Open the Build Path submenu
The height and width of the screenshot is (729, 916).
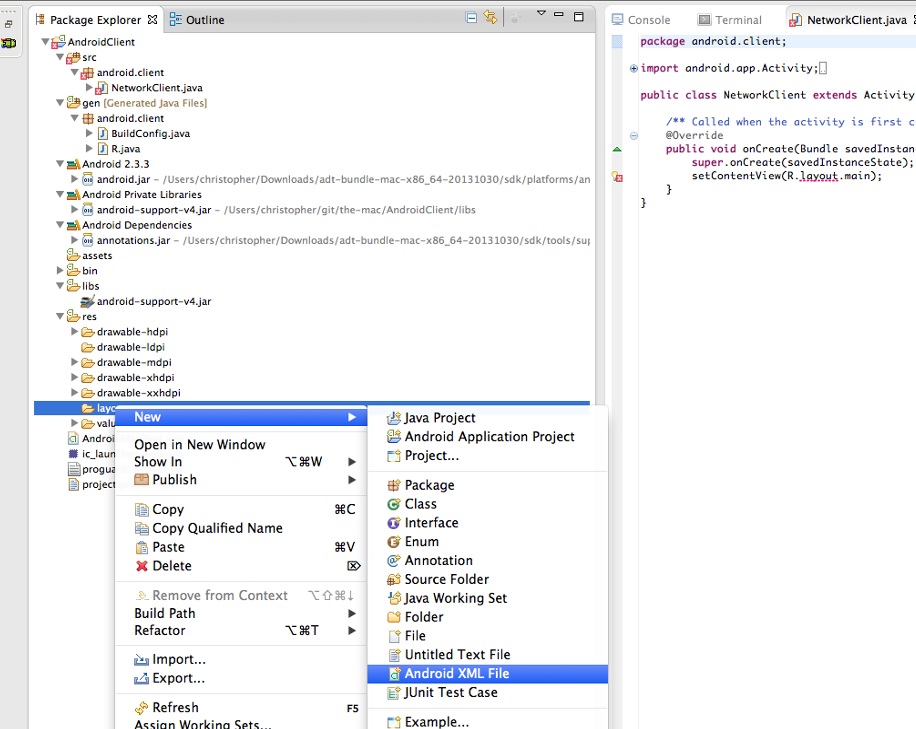pyautogui.click(x=241, y=613)
